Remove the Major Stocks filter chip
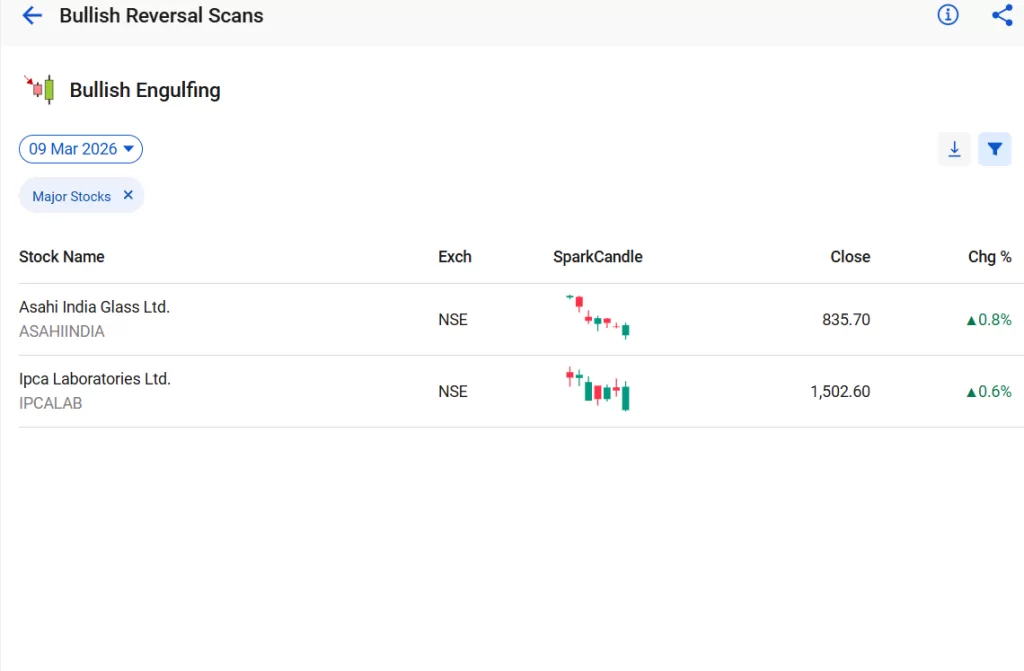The width and height of the screenshot is (1024, 671). [127, 195]
